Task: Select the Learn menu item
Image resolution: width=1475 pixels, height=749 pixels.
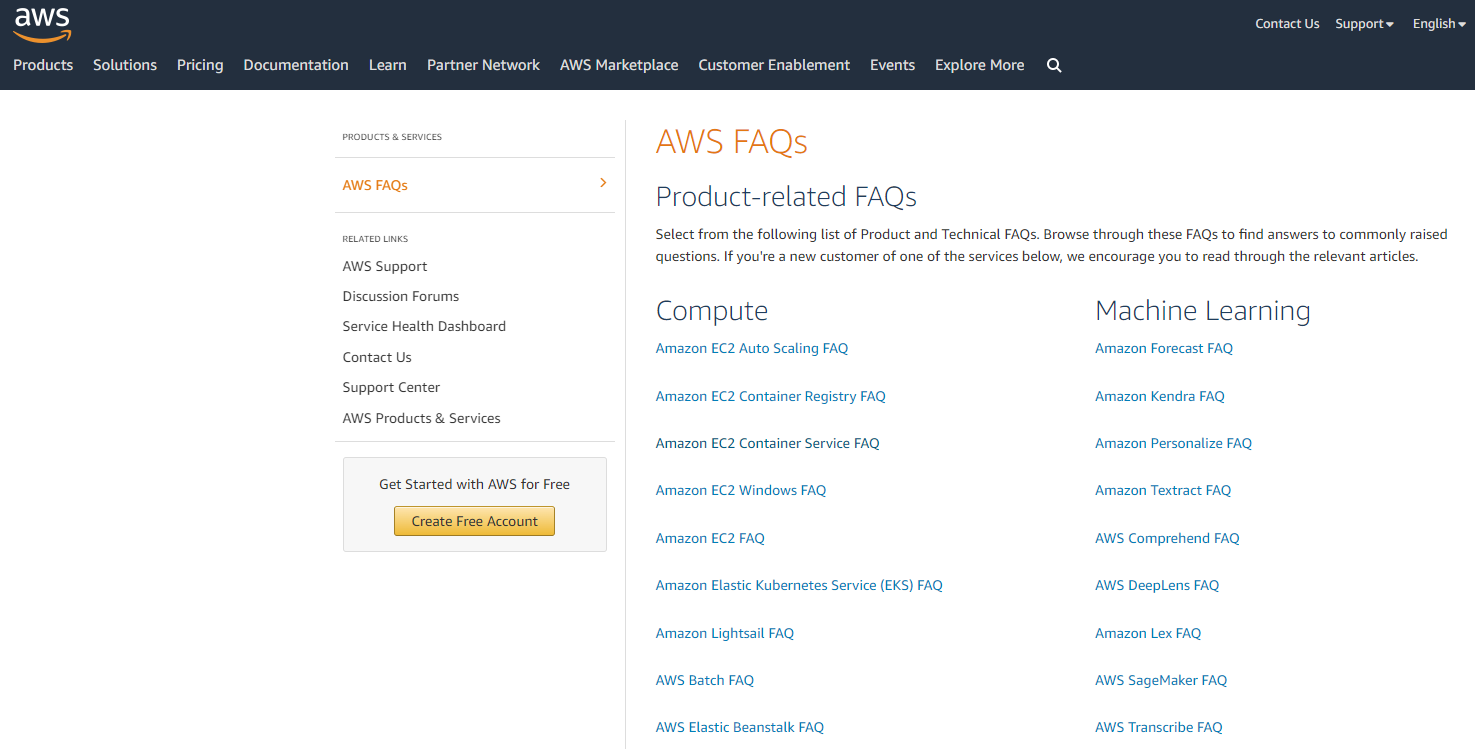Action: pyautogui.click(x=388, y=65)
